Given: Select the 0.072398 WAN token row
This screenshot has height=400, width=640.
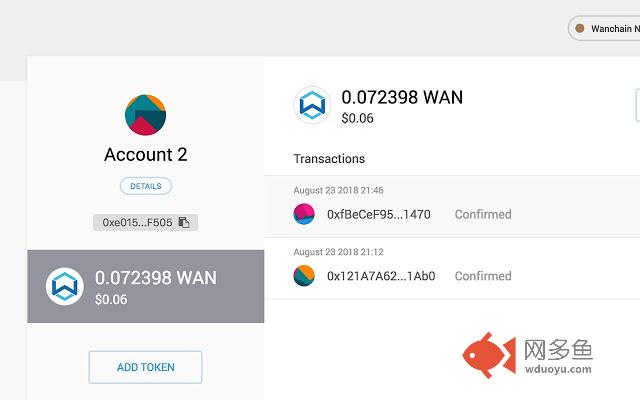Looking at the screenshot, I should click(146, 286).
